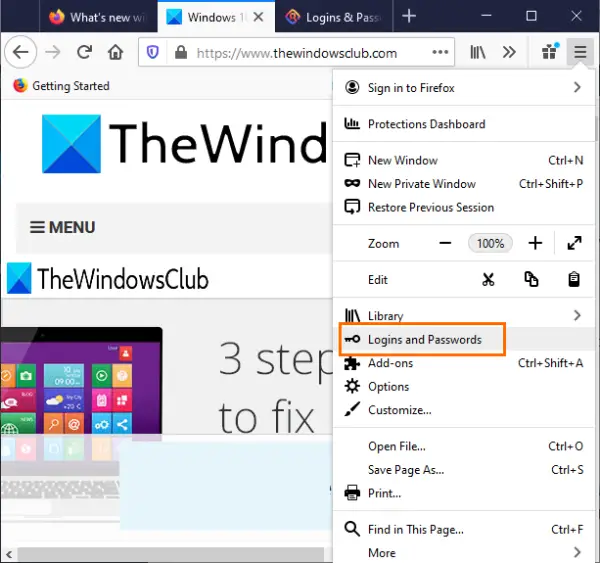The width and height of the screenshot is (600, 563).
Task: Open page actions three-dot menu
Action: pos(440,52)
